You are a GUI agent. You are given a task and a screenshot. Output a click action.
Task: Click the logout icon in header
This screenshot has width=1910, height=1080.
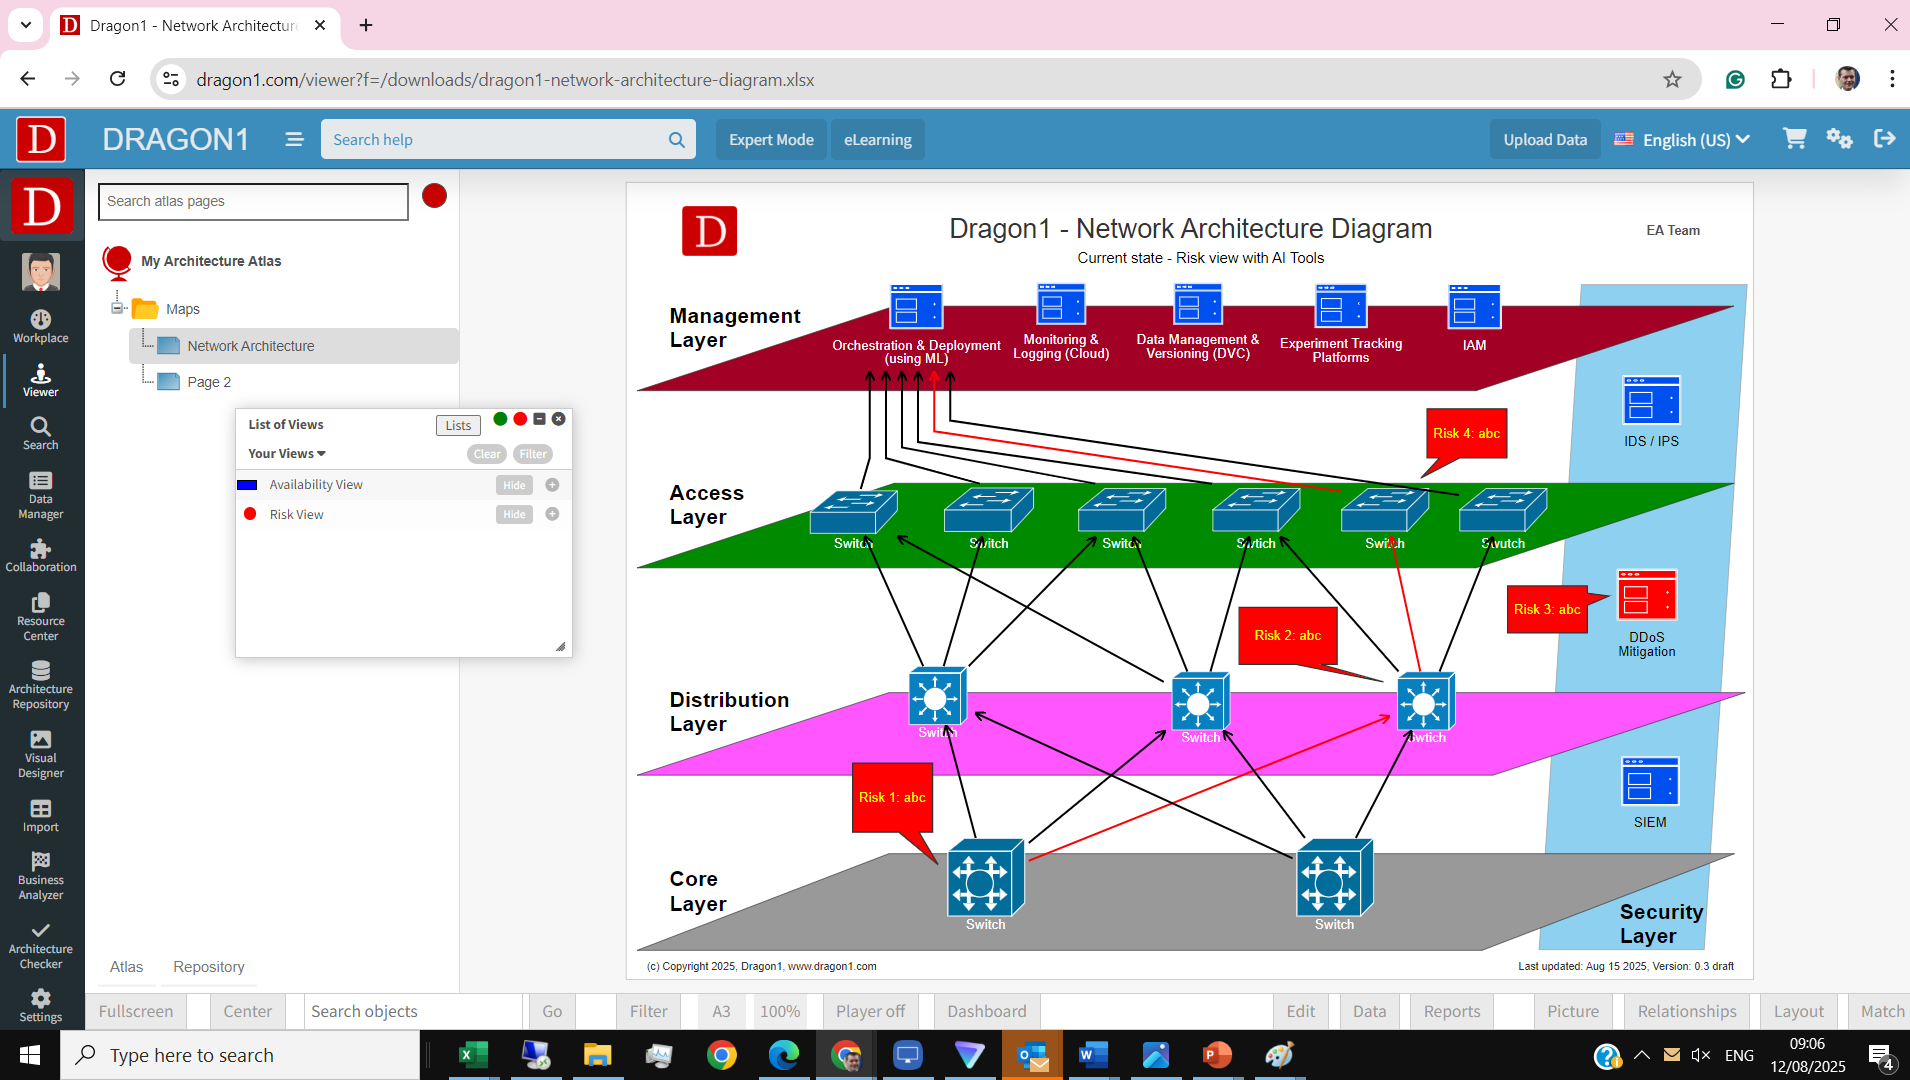pyautogui.click(x=1885, y=139)
